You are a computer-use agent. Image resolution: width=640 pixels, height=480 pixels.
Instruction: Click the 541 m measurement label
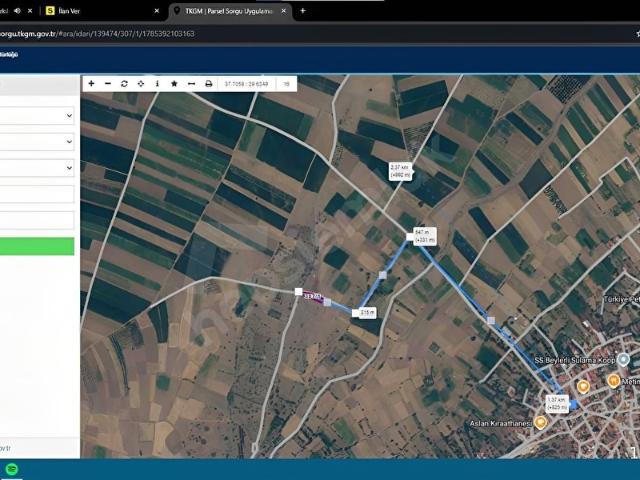424,236
